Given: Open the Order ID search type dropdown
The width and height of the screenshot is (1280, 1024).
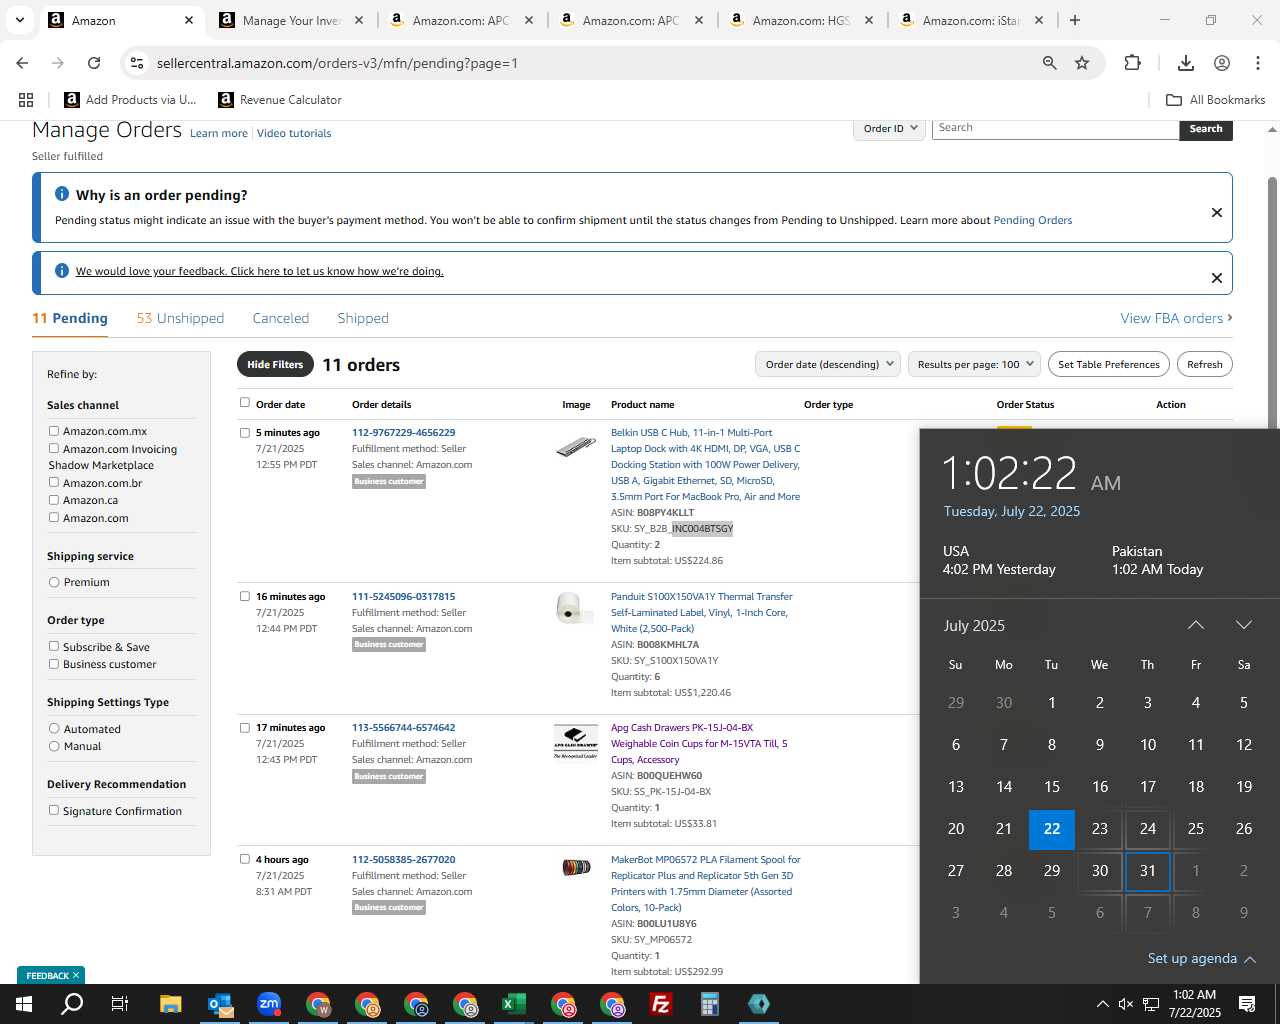Looking at the screenshot, I should pos(890,128).
